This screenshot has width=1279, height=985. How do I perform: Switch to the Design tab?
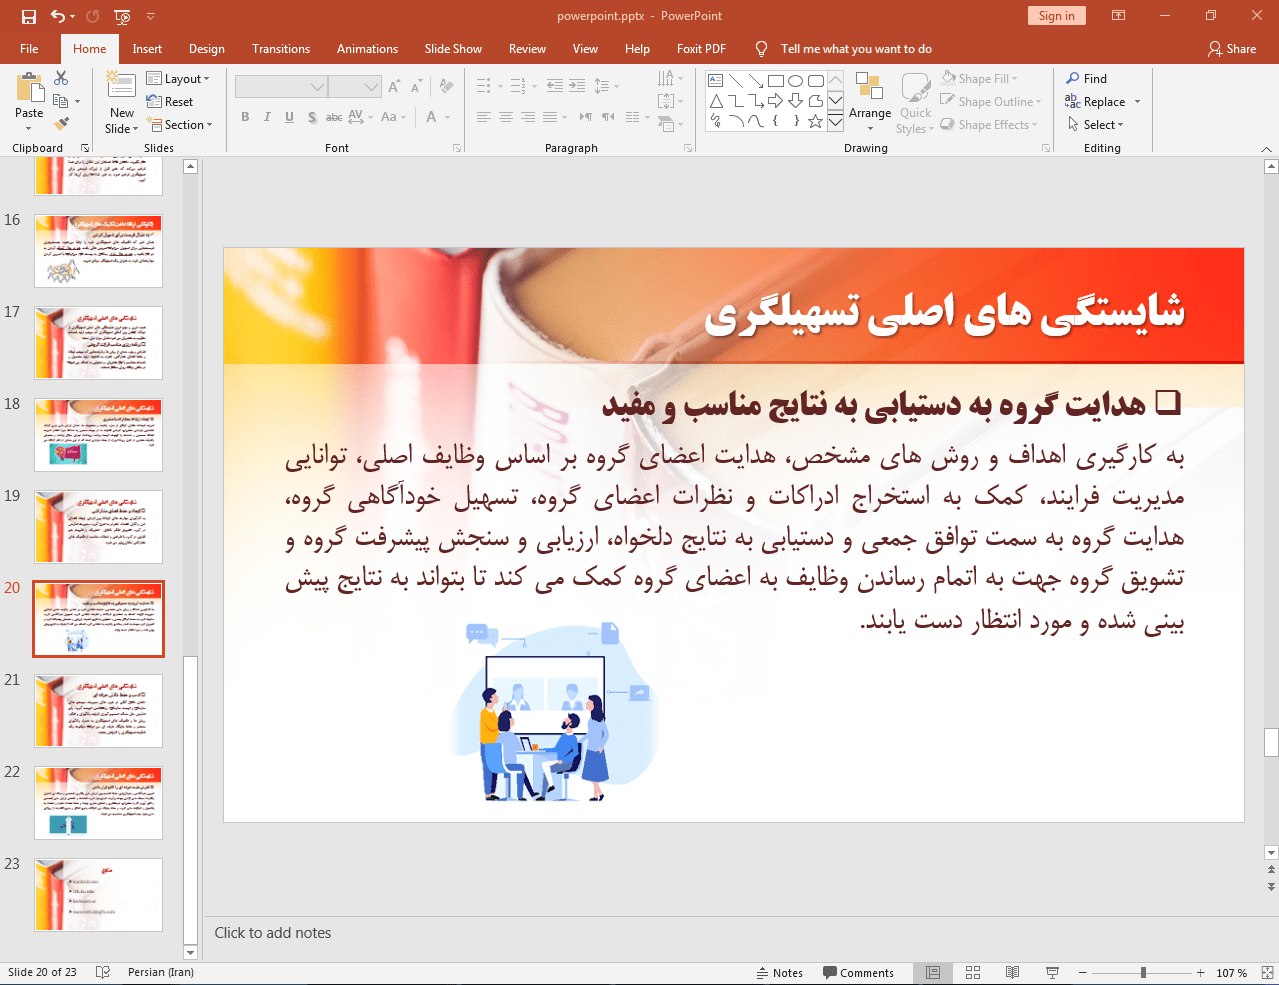pyautogui.click(x=207, y=48)
